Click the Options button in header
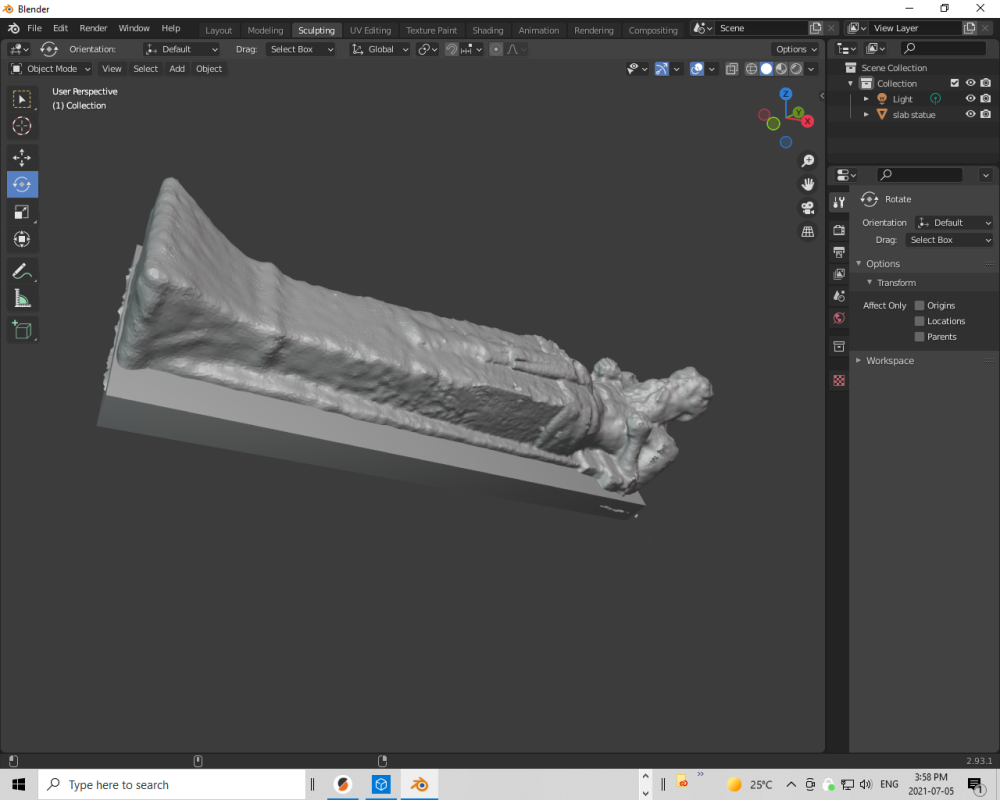 [796, 49]
